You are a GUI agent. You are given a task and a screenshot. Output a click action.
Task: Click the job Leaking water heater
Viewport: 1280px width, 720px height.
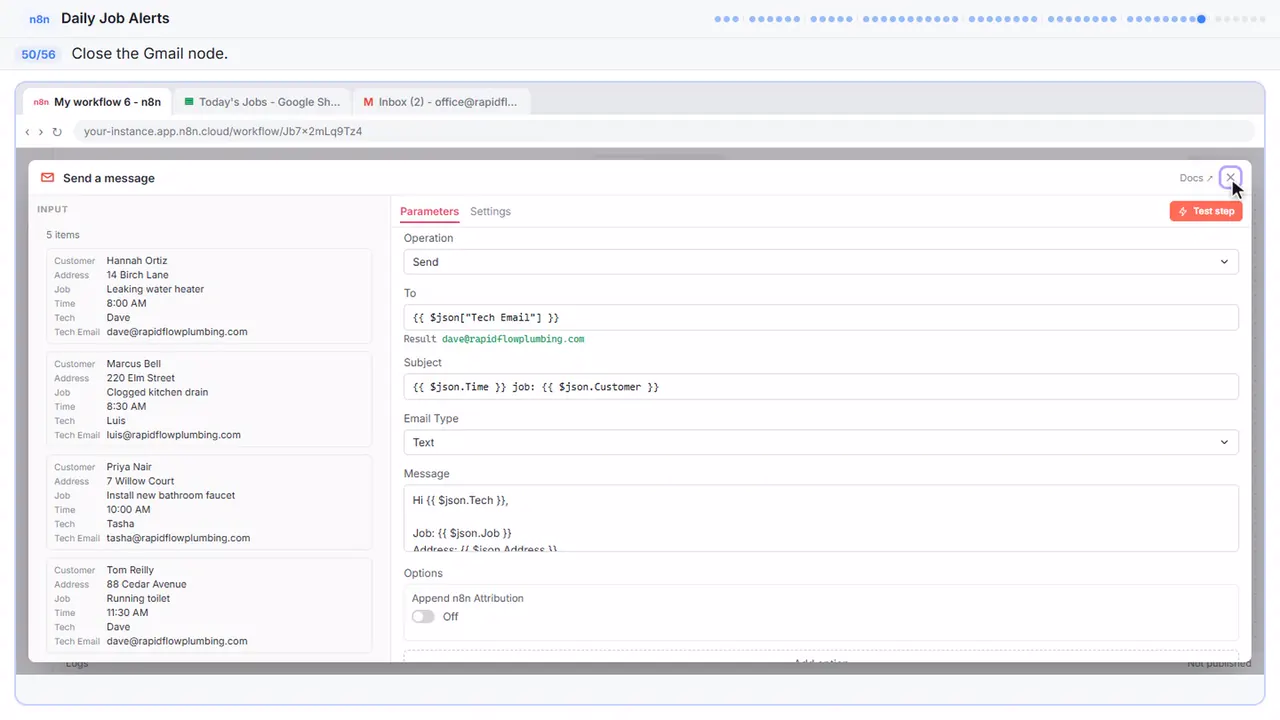(155, 289)
